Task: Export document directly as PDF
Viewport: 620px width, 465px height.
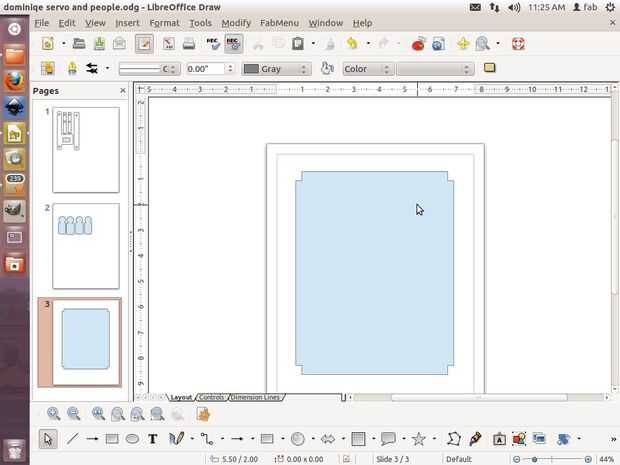Action: [x=168, y=44]
